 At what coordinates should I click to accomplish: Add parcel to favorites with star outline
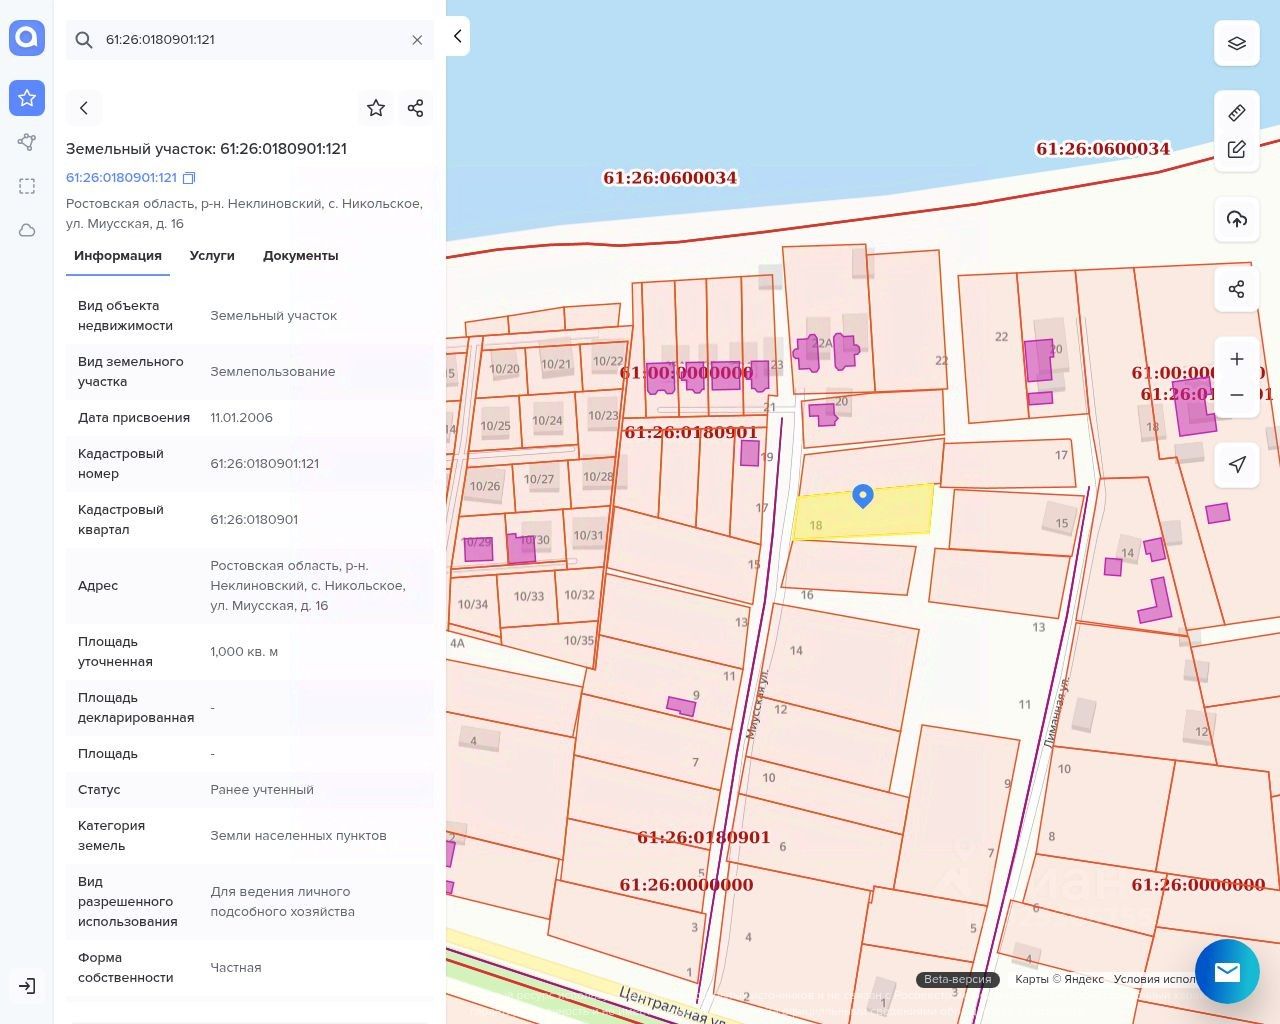coord(376,108)
